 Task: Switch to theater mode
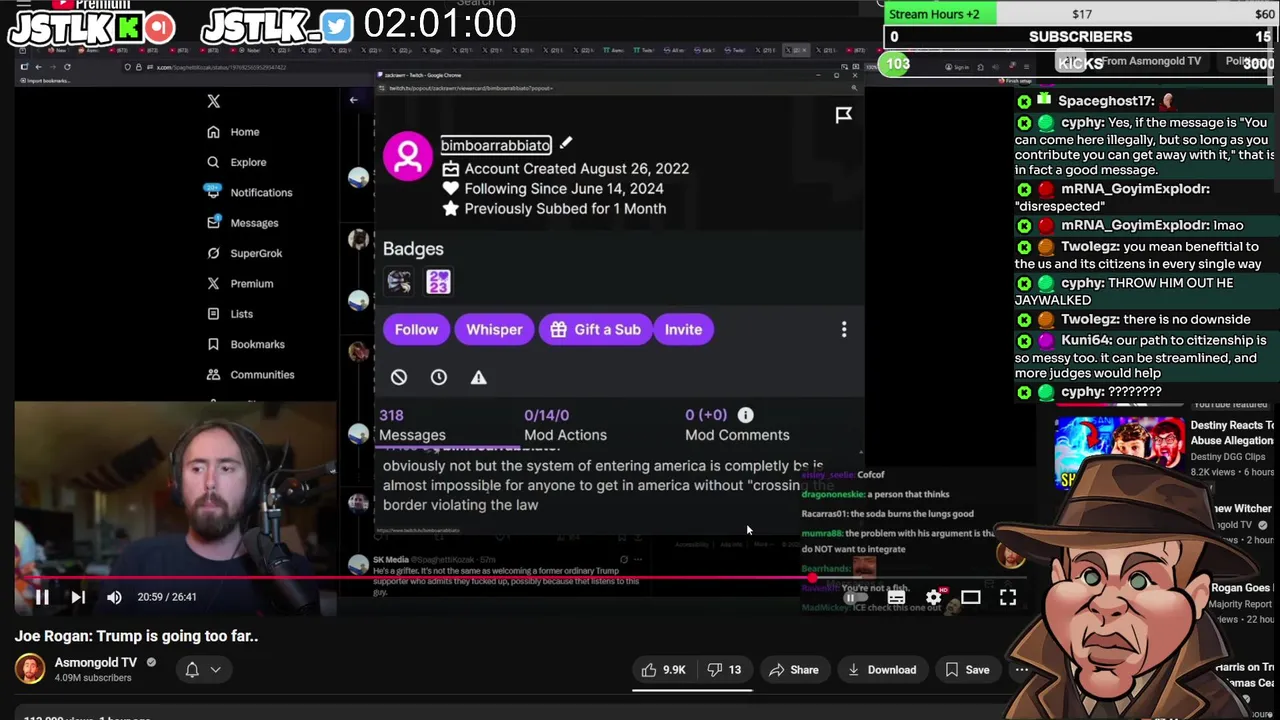pos(970,598)
